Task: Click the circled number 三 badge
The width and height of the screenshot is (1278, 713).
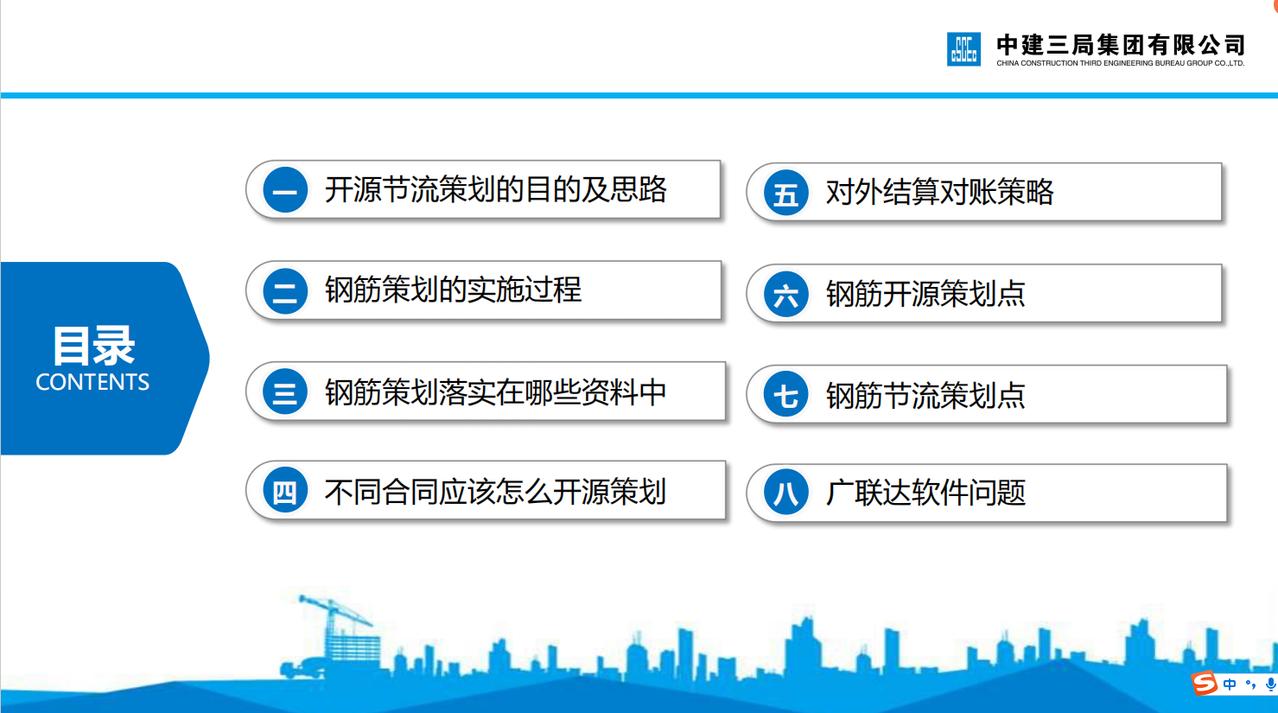Action: (283, 391)
